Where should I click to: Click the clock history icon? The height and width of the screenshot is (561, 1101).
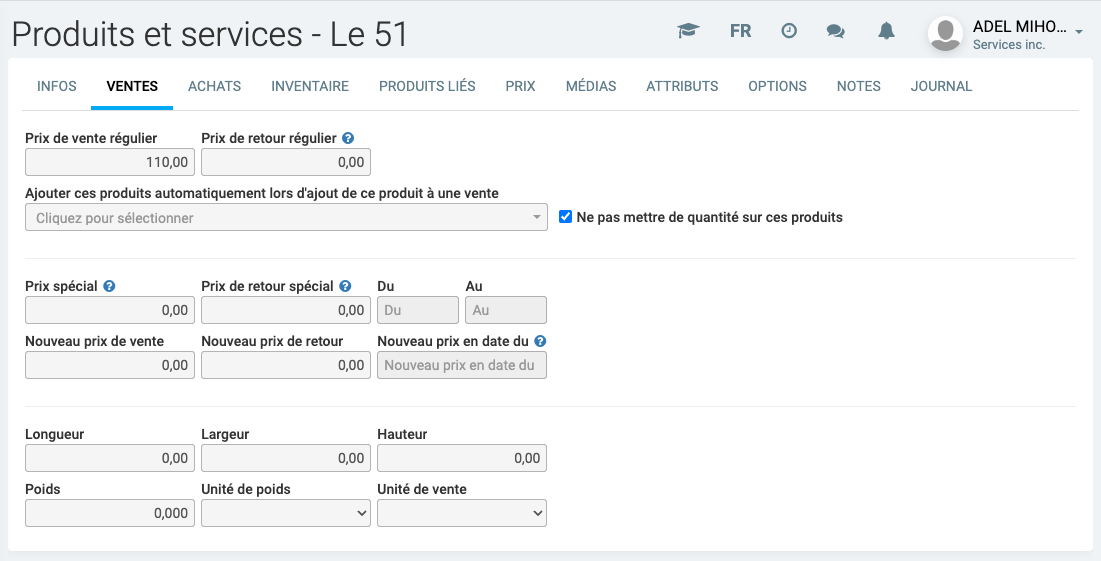point(789,31)
